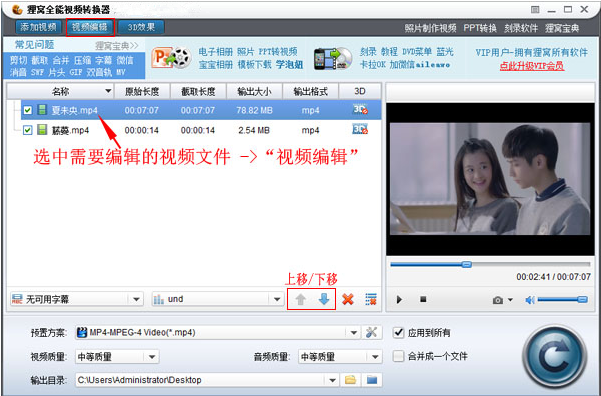Screen dimensions: 601x396
Task: Enable 合并成一个文件 checkbox
Action: point(399,356)
